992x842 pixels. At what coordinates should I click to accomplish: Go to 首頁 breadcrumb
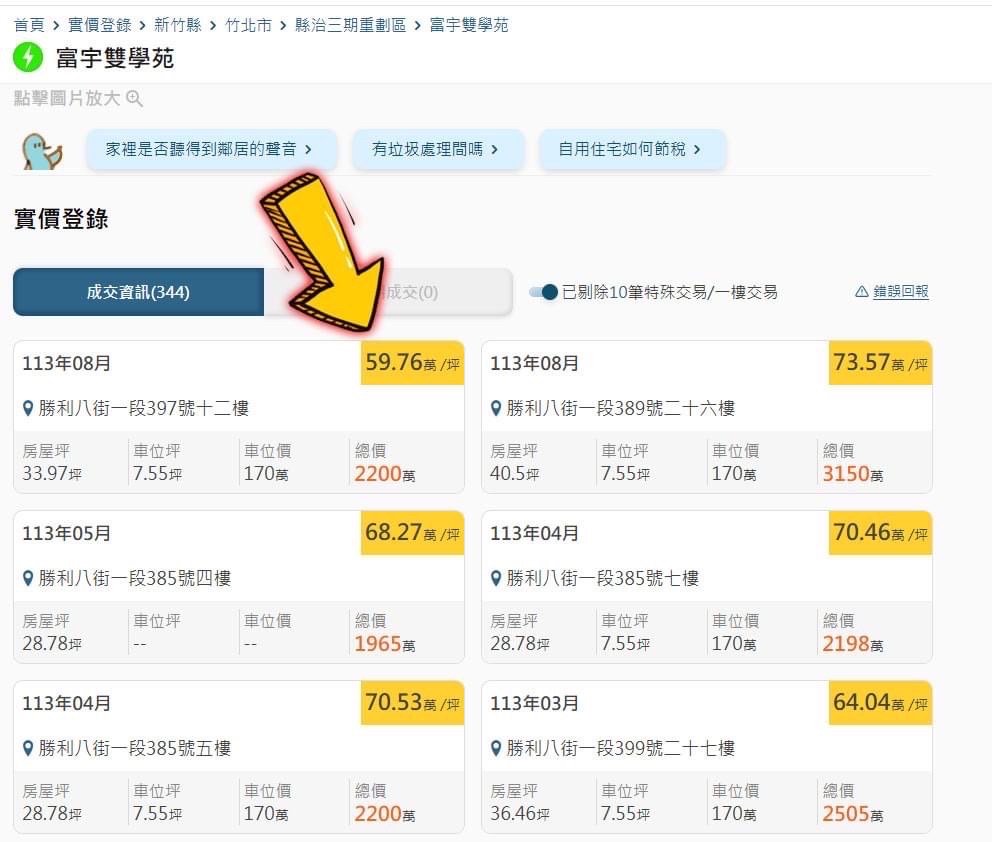pos(29,25)
